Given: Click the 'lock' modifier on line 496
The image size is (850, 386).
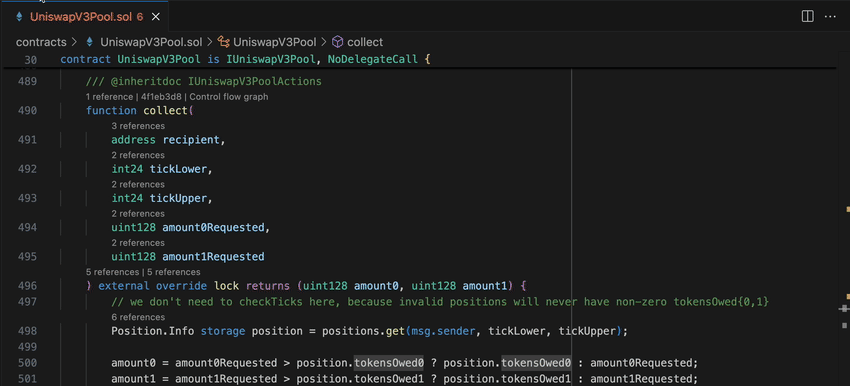Looking at the screenshot, I should 227,286.
